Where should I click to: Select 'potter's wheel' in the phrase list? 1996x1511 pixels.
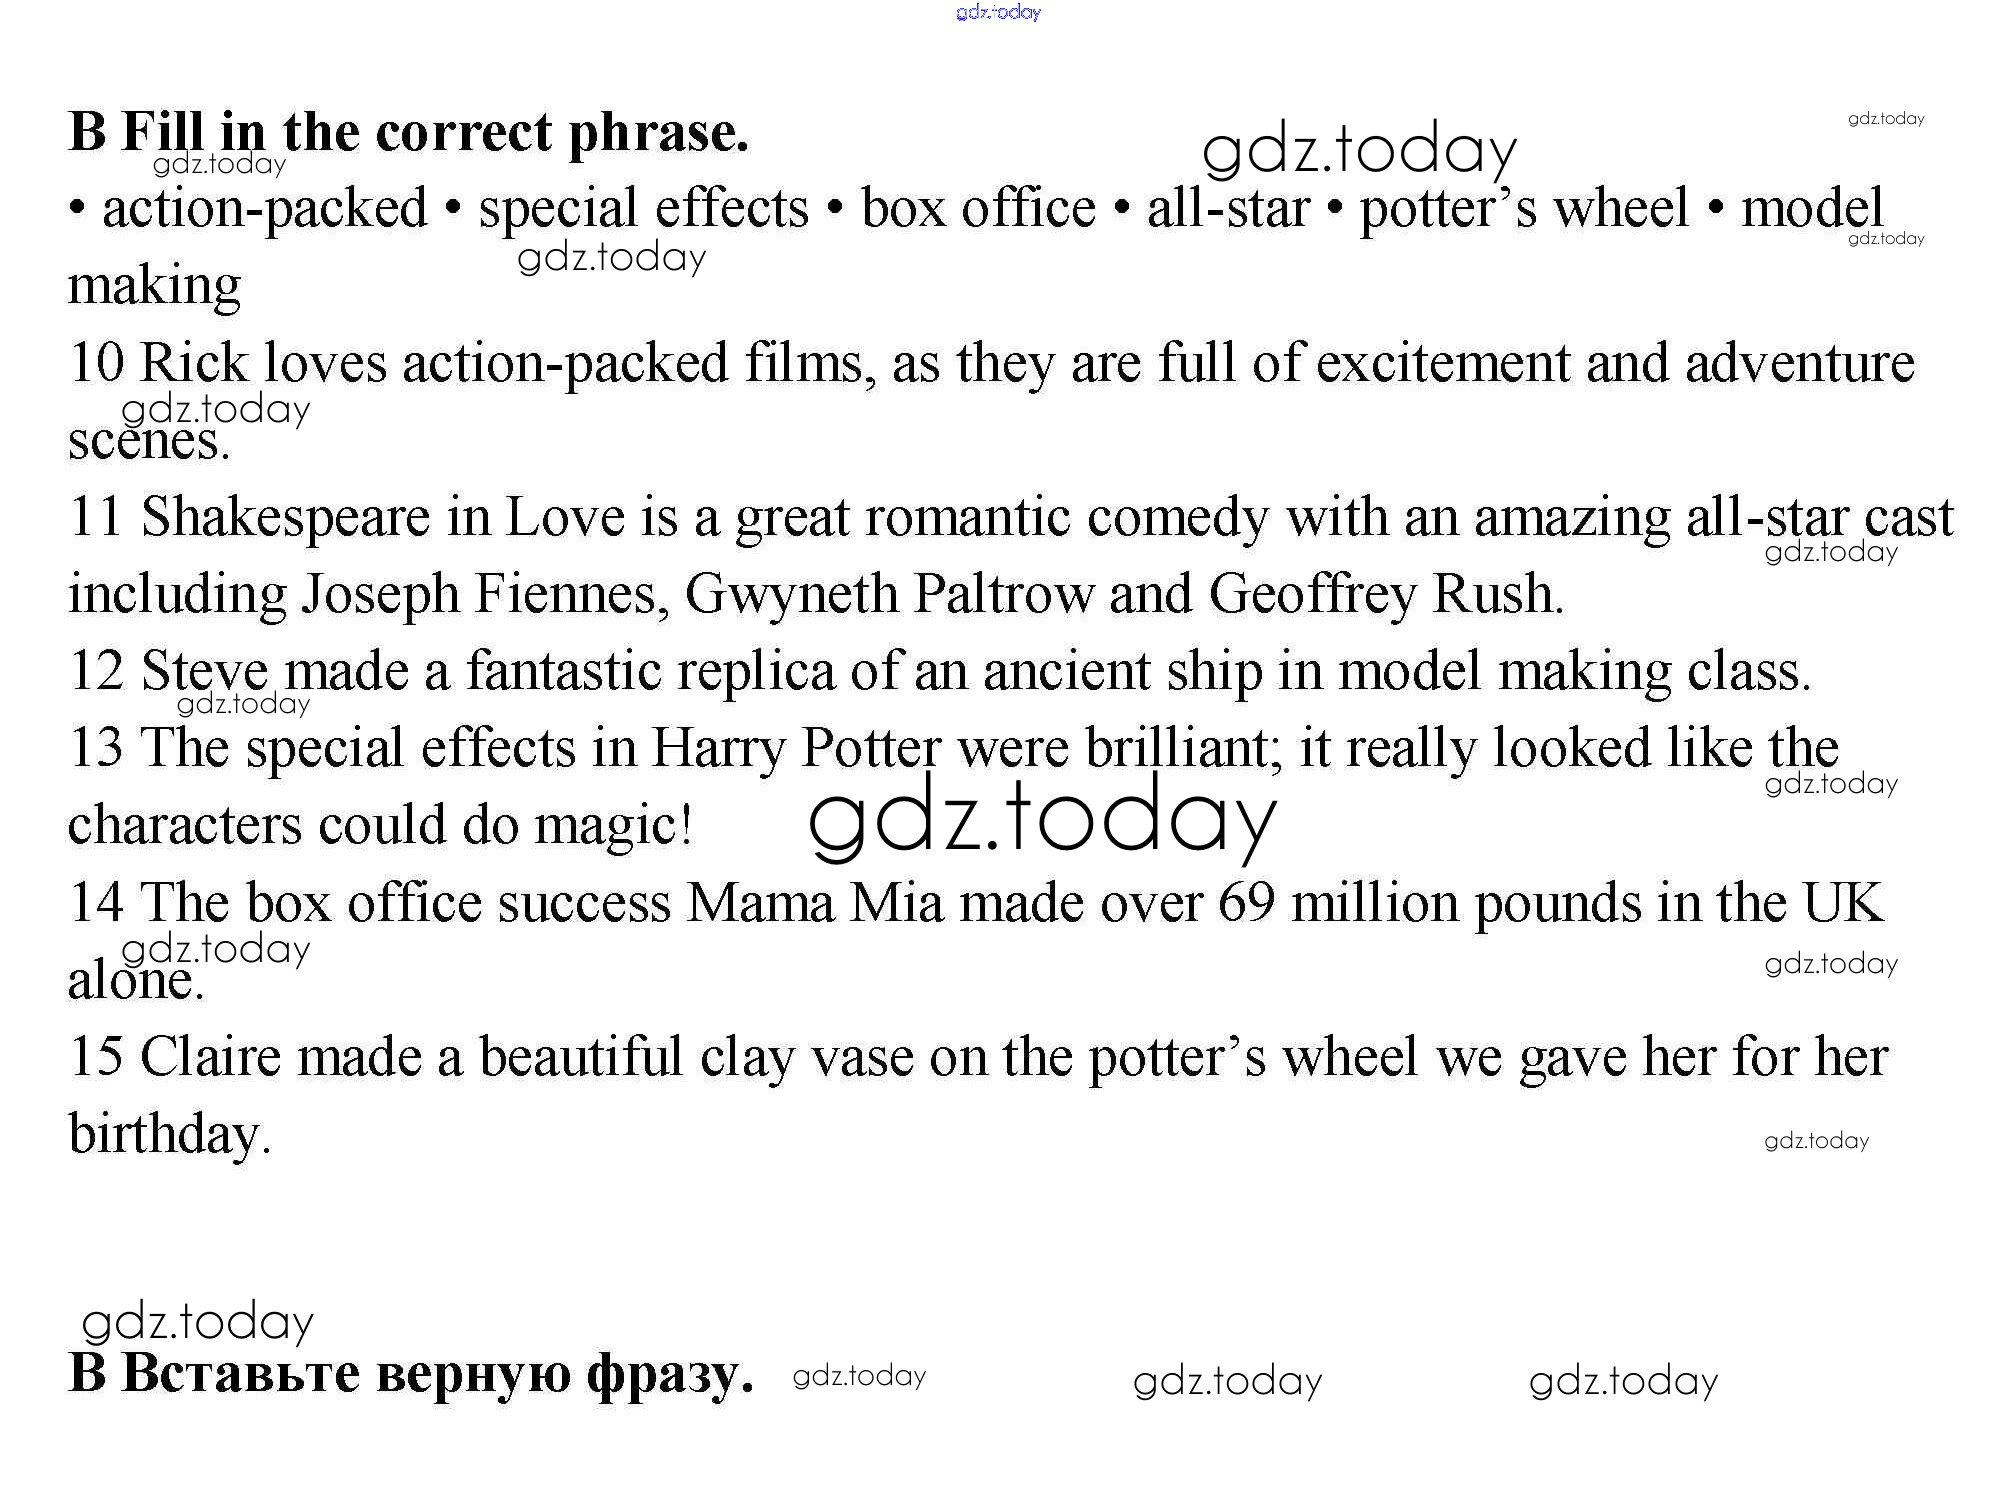[x=1523, y=208]
